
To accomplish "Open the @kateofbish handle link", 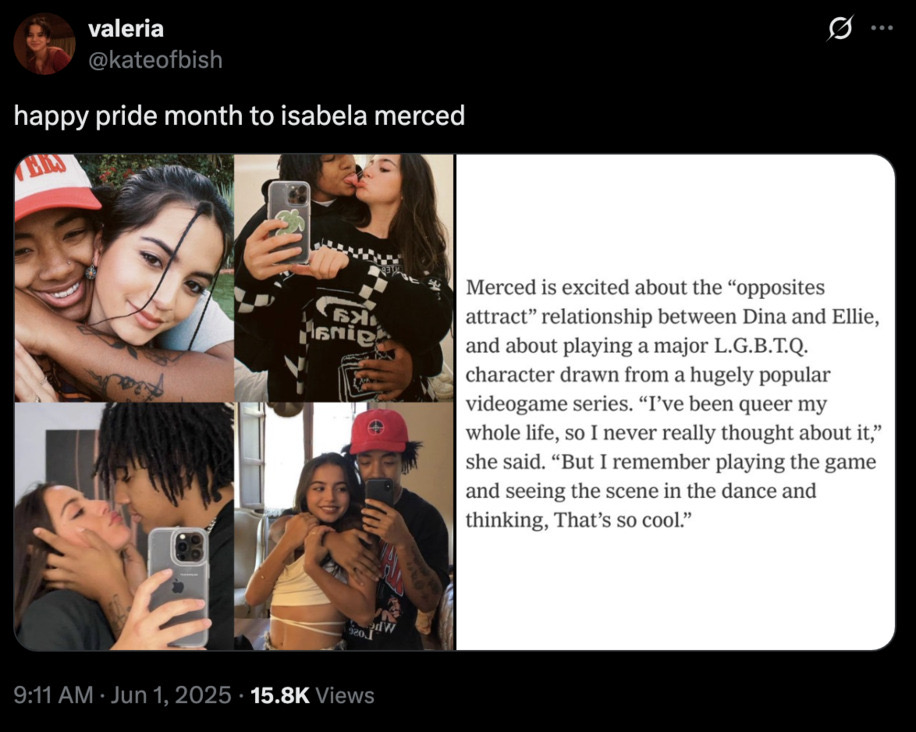I will (x=155, y=60).
